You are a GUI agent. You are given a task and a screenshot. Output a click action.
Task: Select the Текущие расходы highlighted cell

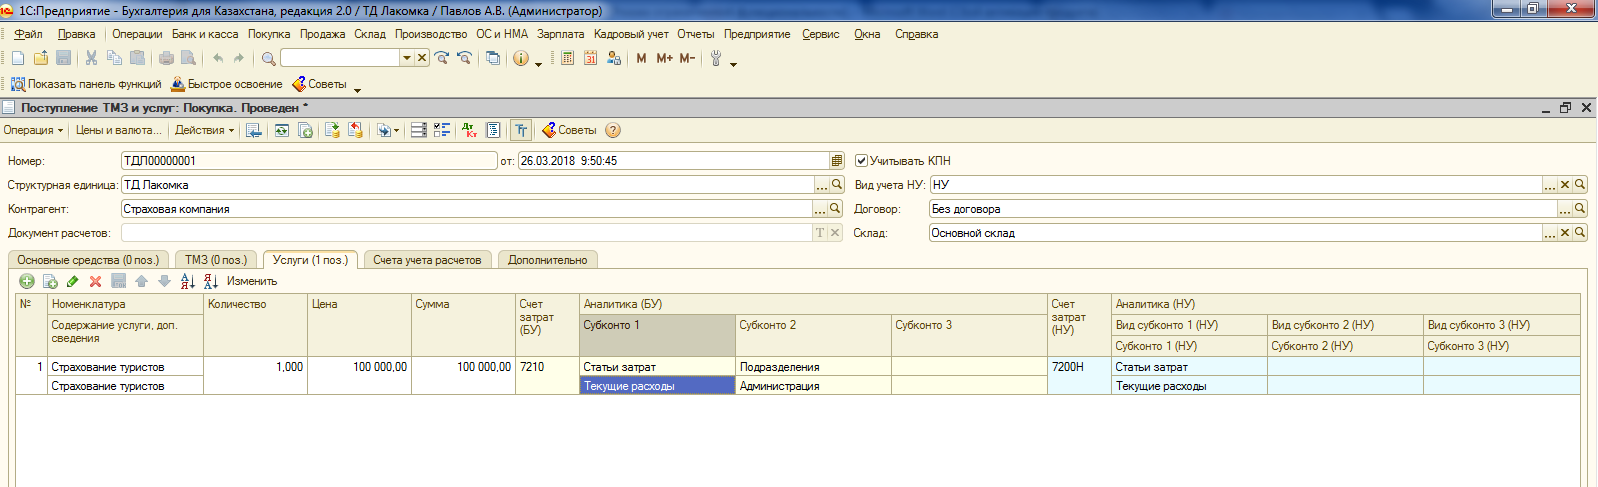[x=658, y=386]
